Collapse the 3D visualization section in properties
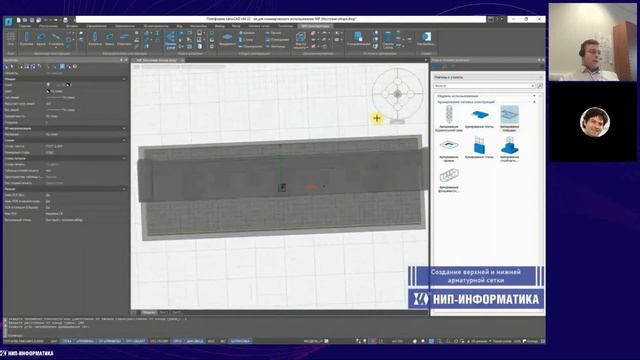This screenshot has height=360, width=640. click(x=124, y=128)
